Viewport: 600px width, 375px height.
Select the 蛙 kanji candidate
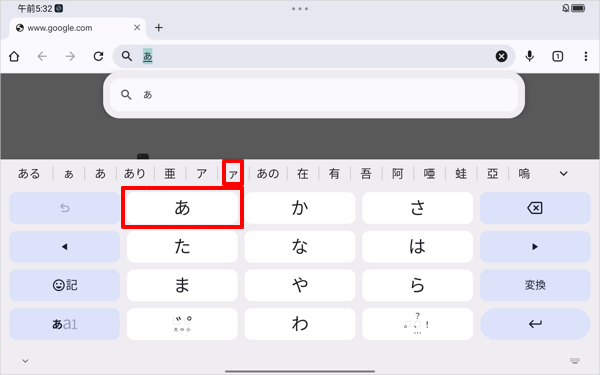click(461, 174)
